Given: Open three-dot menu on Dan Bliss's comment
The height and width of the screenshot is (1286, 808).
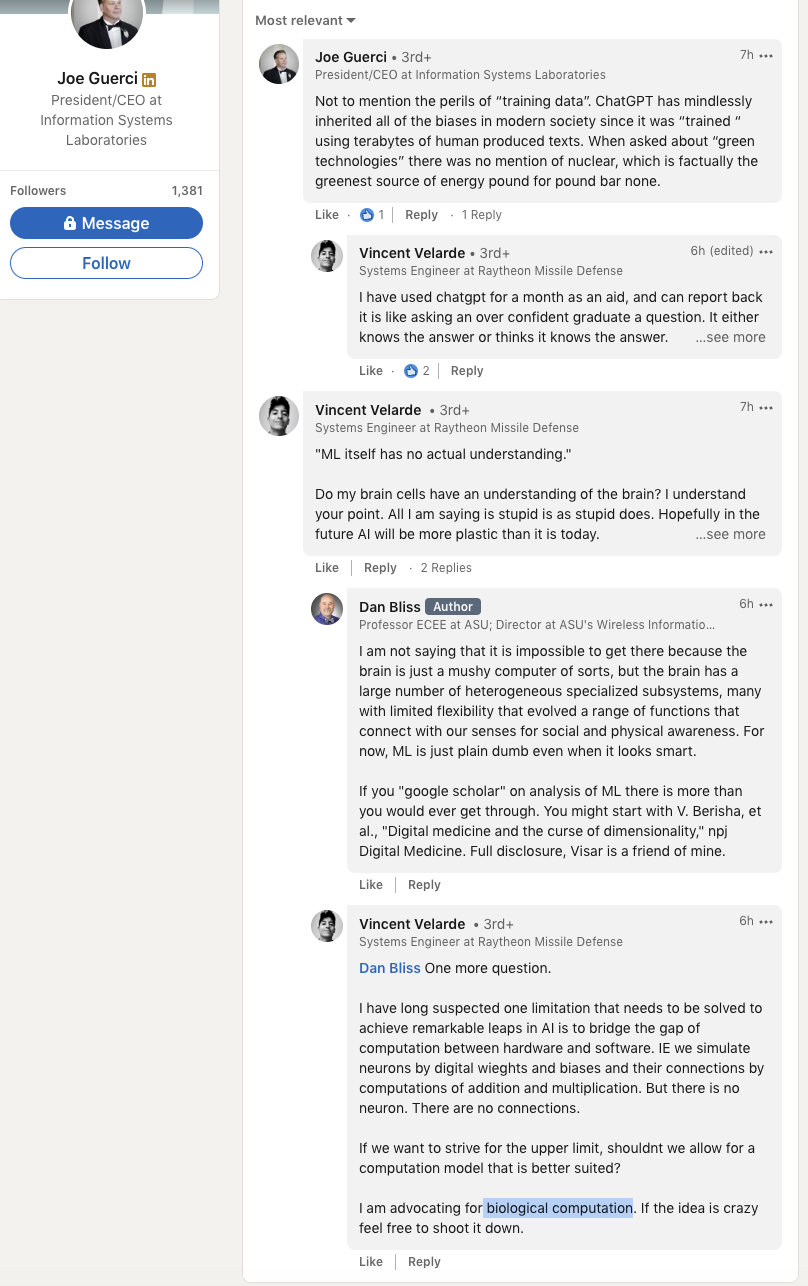Looking at the screenshot, I should click(766, 605).
